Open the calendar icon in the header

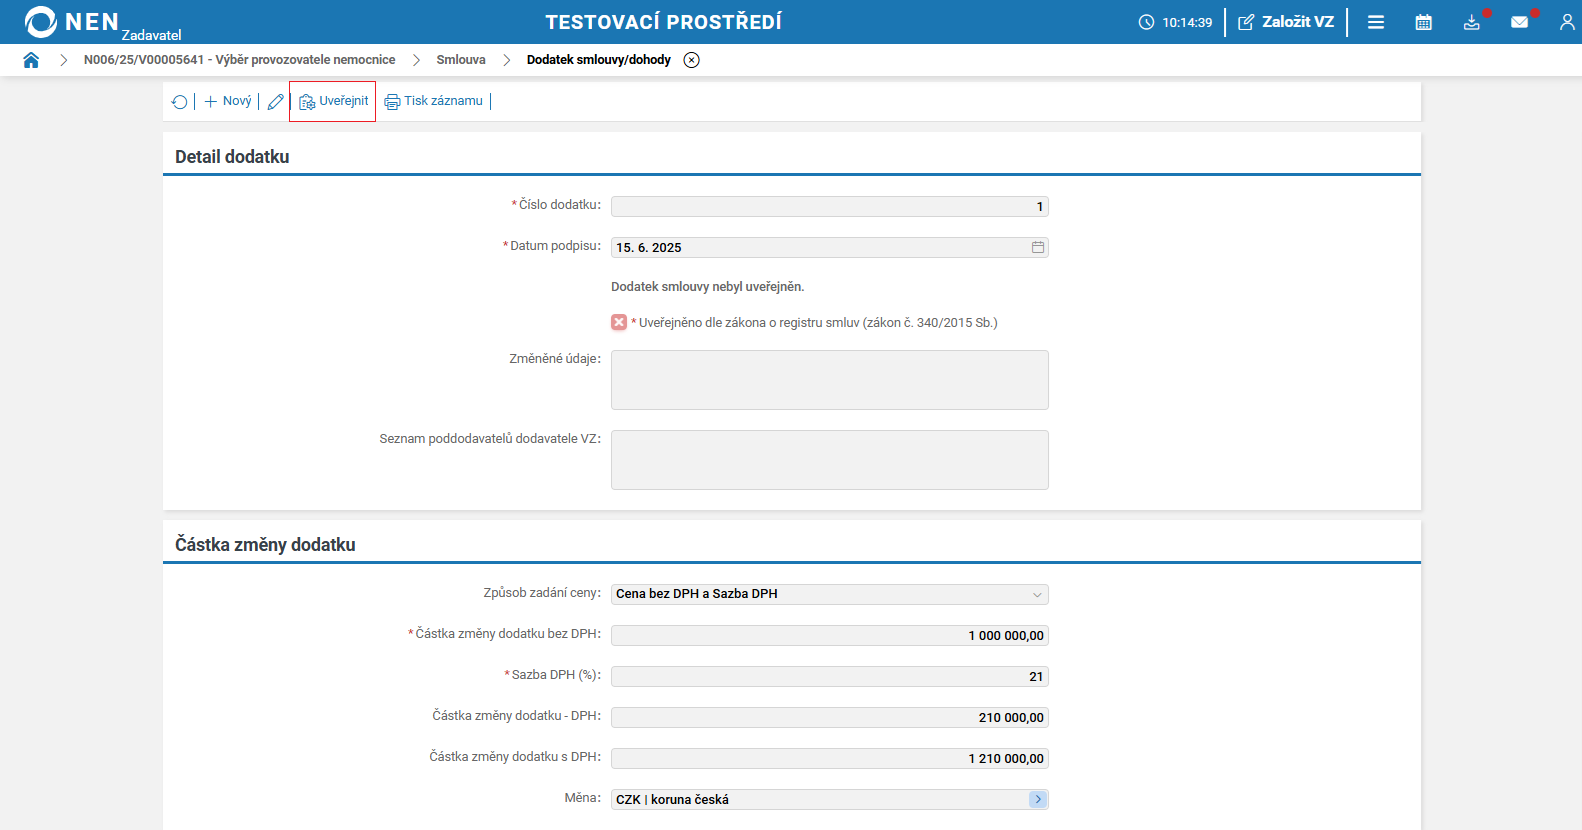pos(1424,22)
